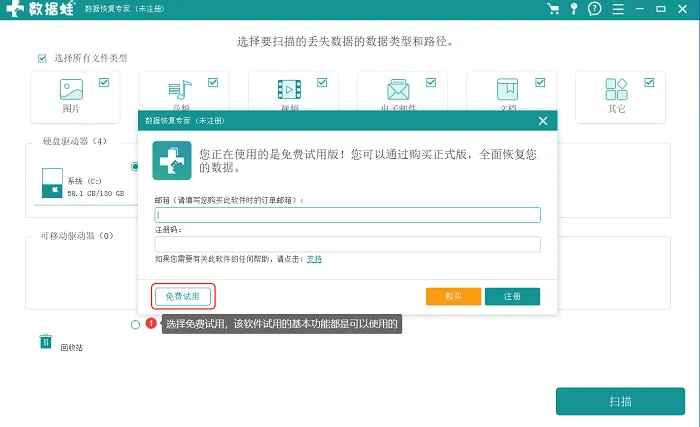Open the 支持 support link
Image resolution: width=700 pixels, height=427 pixels.
[314, 259]
